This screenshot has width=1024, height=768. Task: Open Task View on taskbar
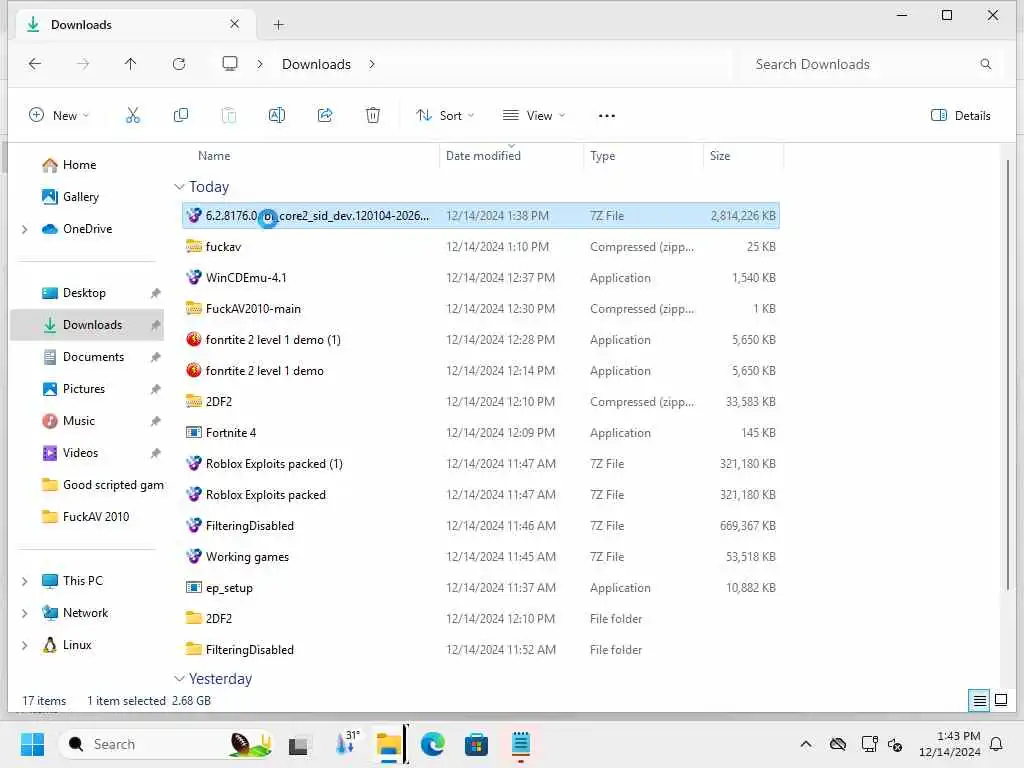point(299,744)
